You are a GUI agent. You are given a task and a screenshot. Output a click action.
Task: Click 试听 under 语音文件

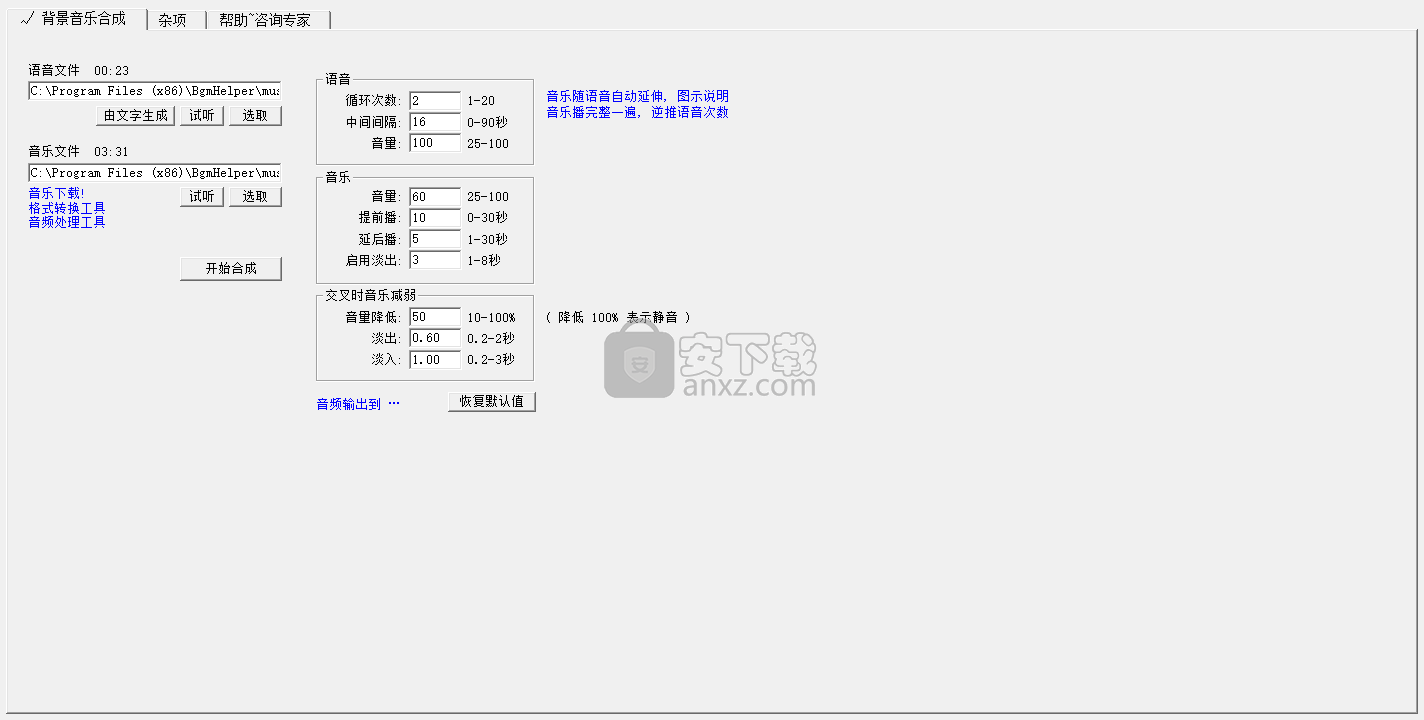(x=202, y=116)
